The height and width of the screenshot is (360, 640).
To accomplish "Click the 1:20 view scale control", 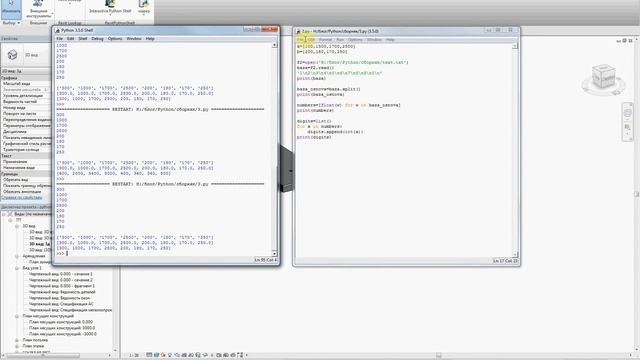I will (x=134, y=356).
